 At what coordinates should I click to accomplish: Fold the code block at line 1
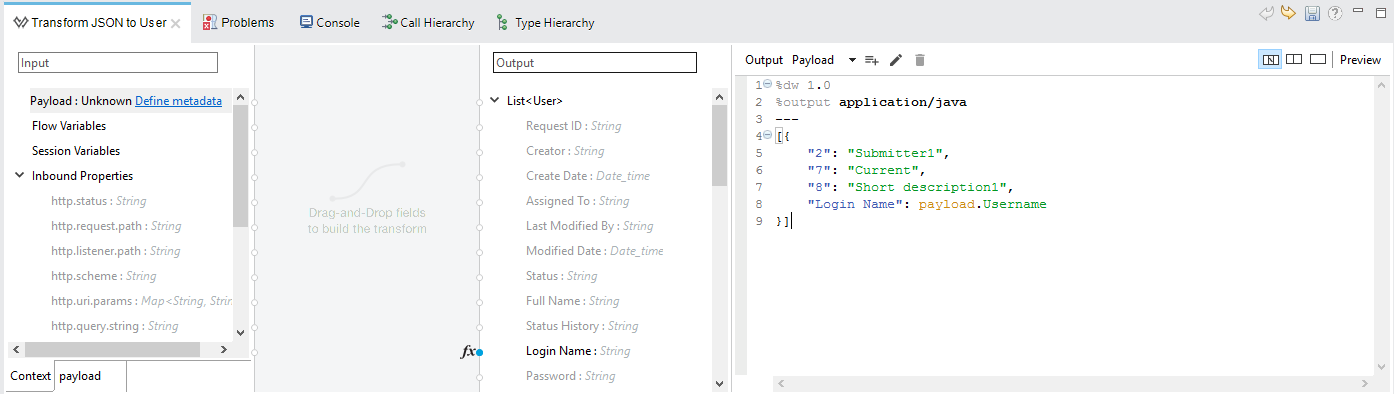[x=767, y=85]
